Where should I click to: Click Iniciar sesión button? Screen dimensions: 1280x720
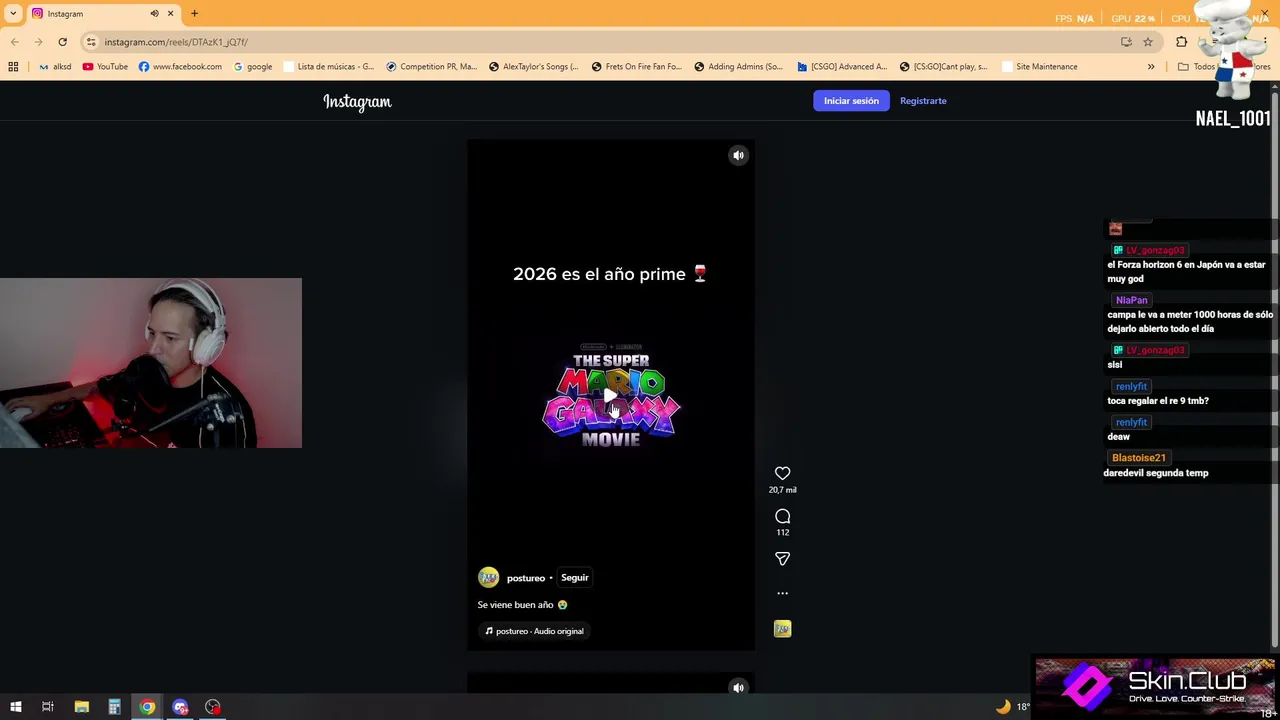click(851, 100)
